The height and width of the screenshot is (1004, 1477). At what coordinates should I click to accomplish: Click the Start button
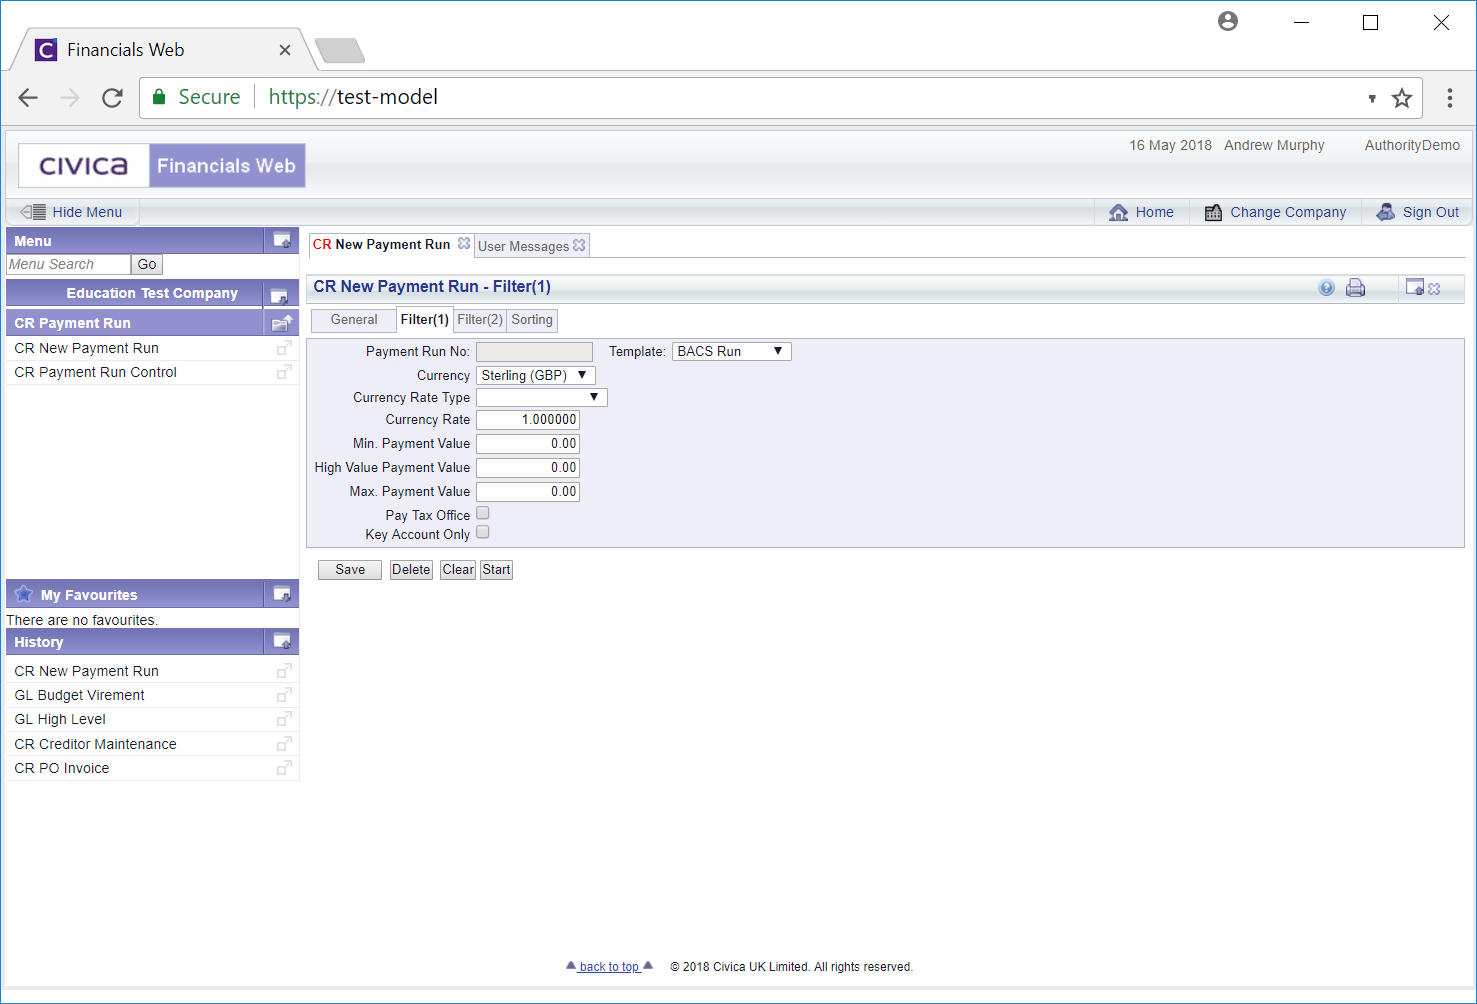pyautogui.click(x=496, y=570)
